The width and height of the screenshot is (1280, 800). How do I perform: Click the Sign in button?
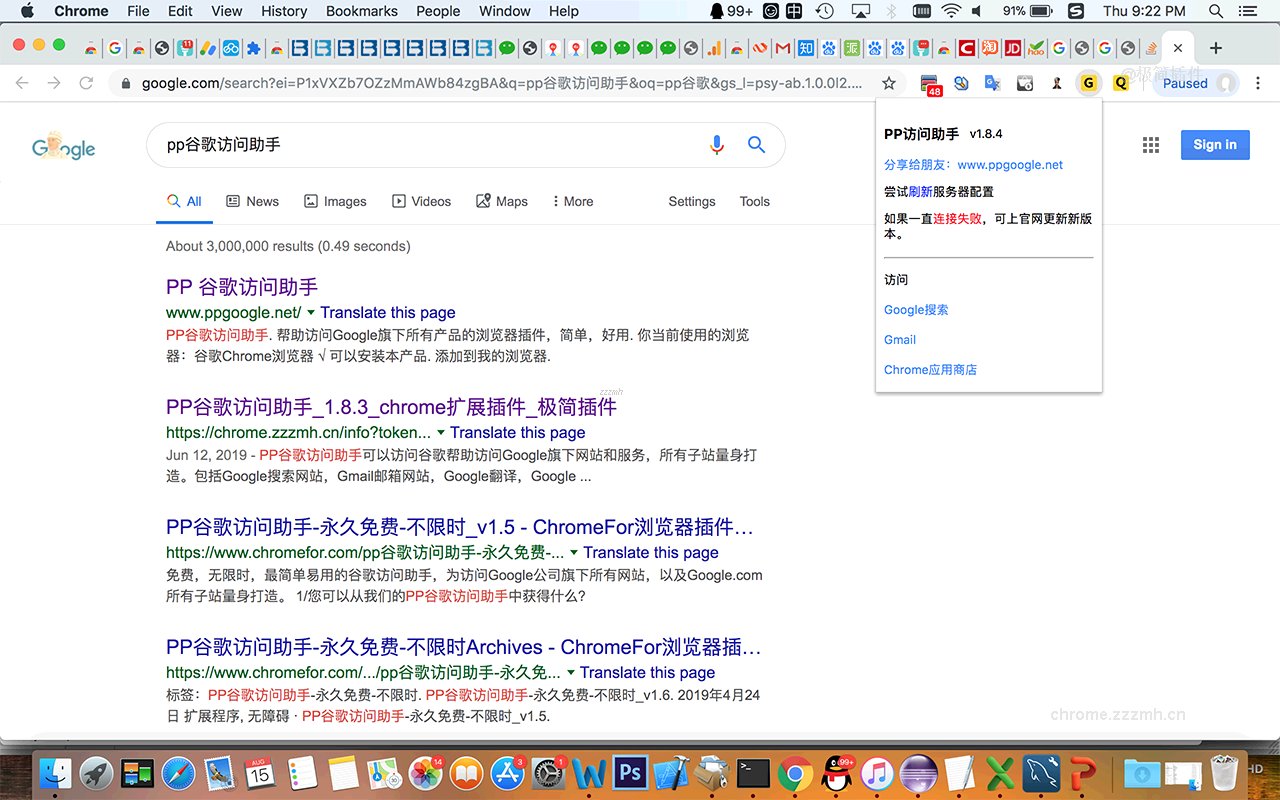[1214, 145]
